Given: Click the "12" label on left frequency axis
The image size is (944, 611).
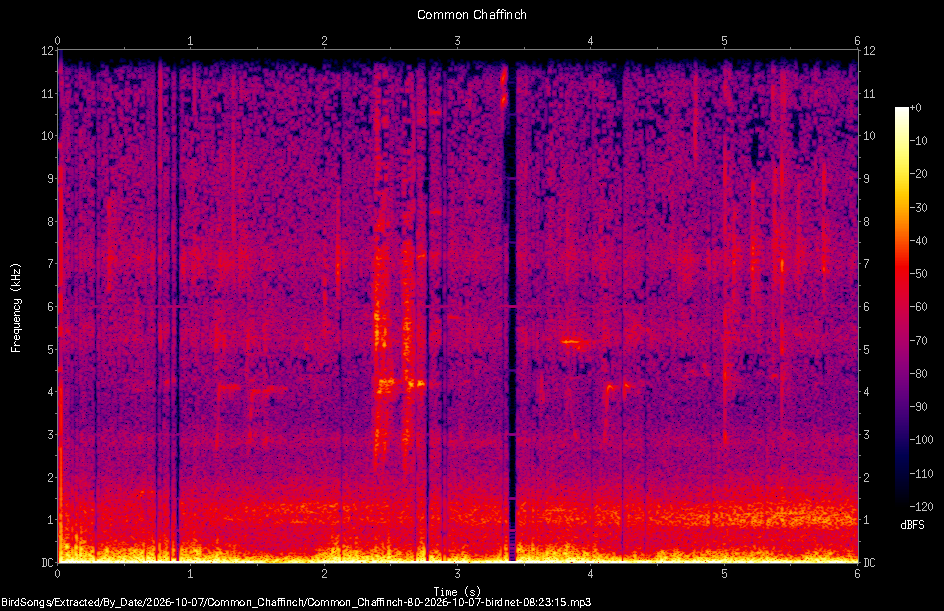Looking at the screenshot, I should 47,51.
